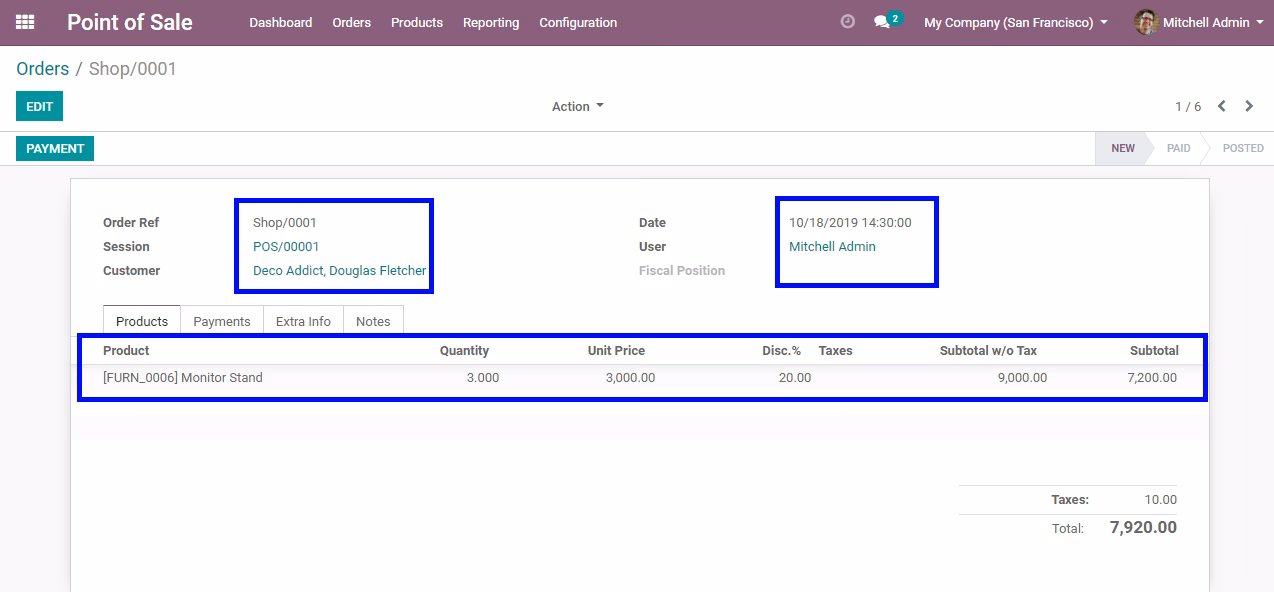Open the apps grid menu icon
The width and height of the screenshot is (1274, 592).
coord(25,22)
